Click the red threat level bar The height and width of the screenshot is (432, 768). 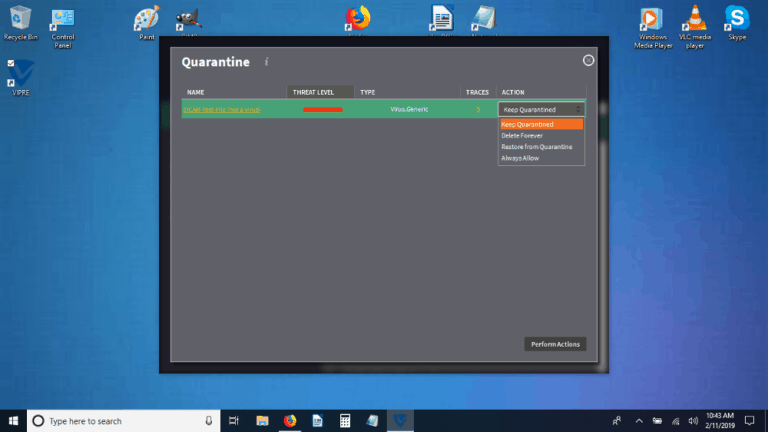coord(323,110)
